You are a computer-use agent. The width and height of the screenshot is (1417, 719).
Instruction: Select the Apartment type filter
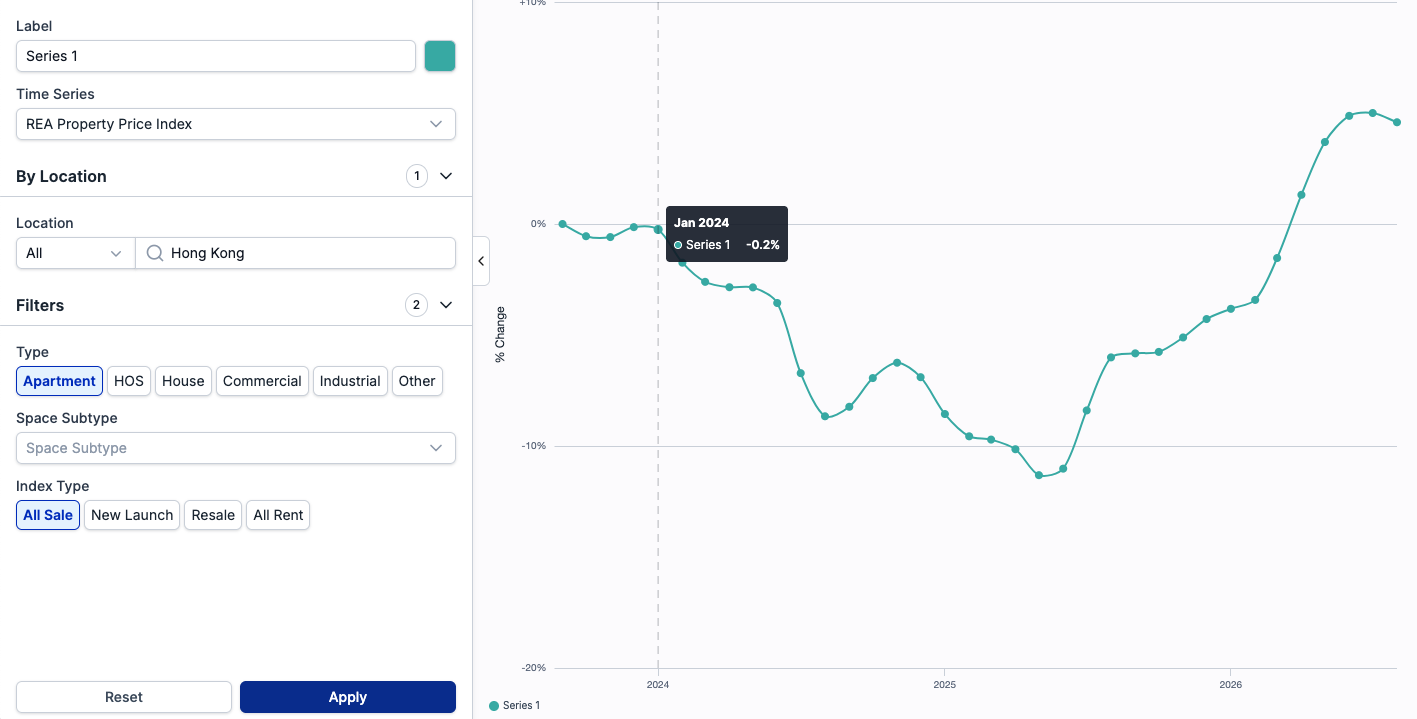[x=59, y=381]
